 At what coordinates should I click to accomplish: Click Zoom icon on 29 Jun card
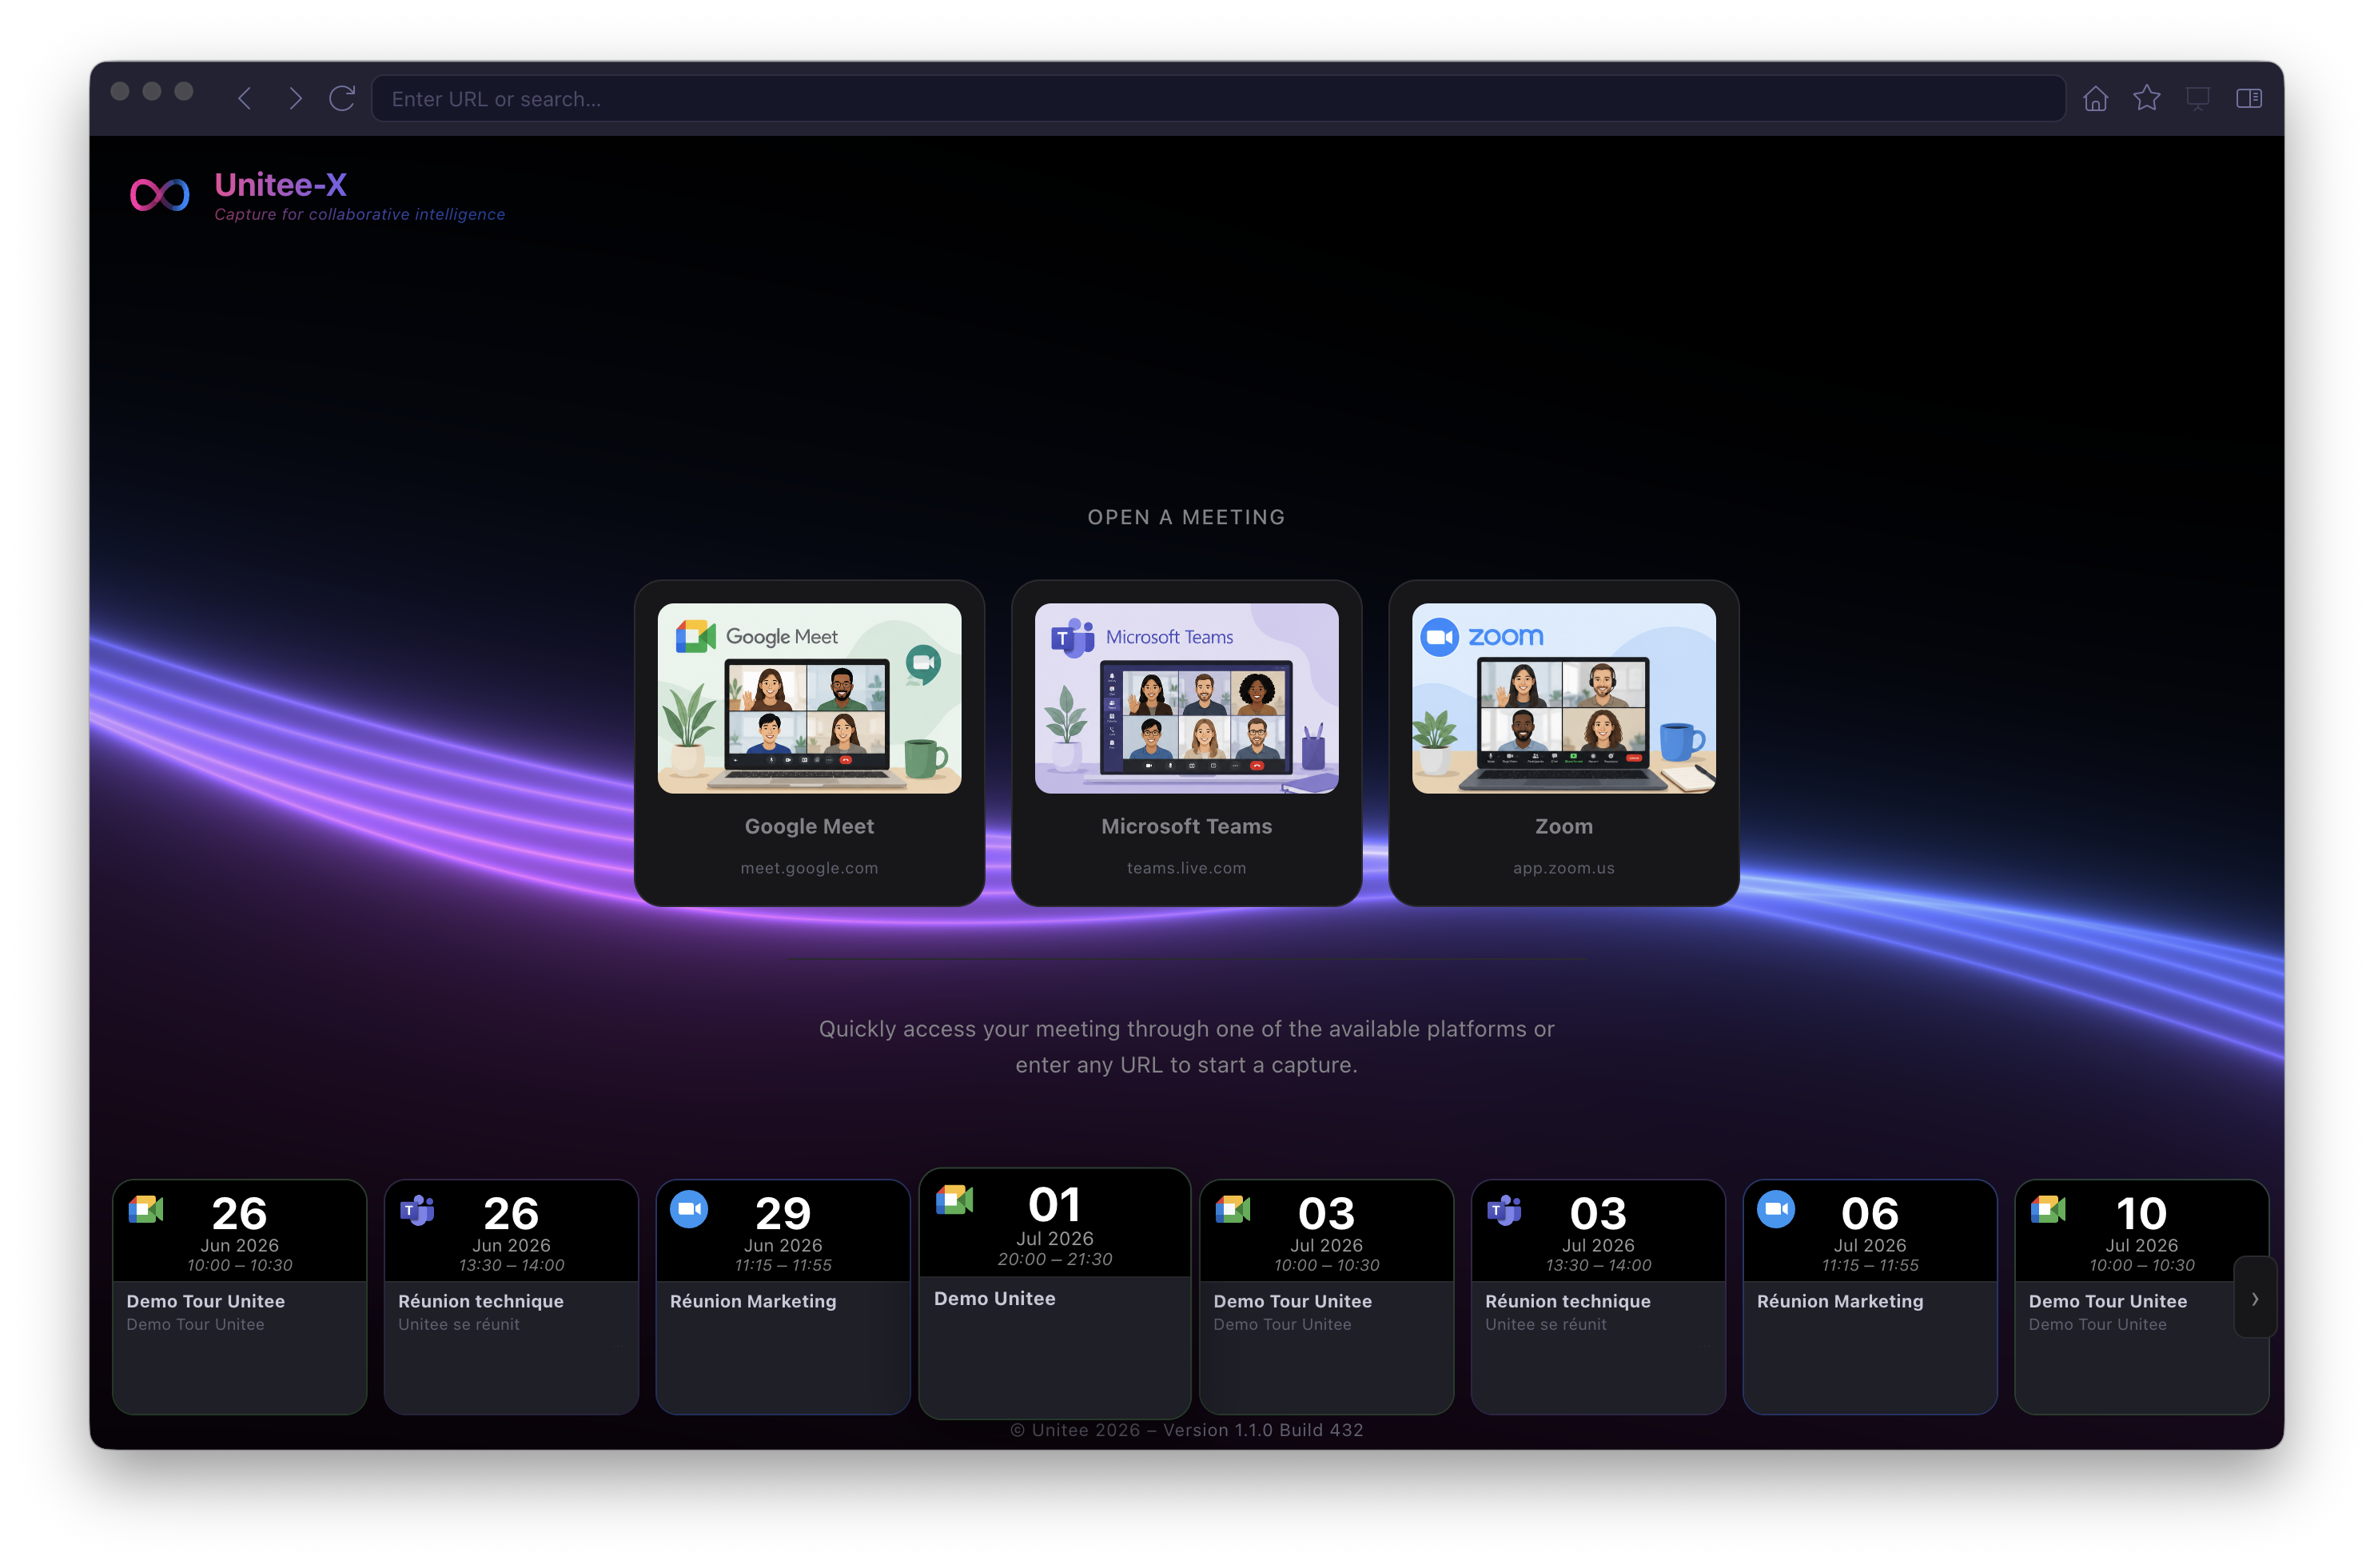click(689, 1209)
